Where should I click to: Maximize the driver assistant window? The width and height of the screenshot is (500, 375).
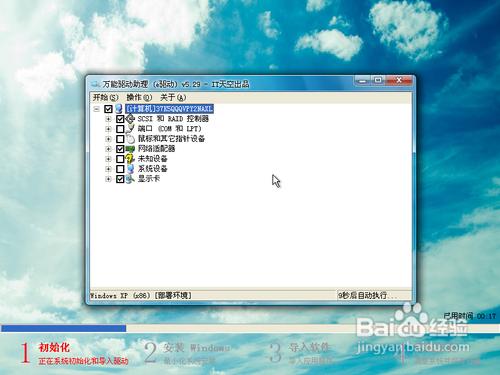(x=378, y=80)
